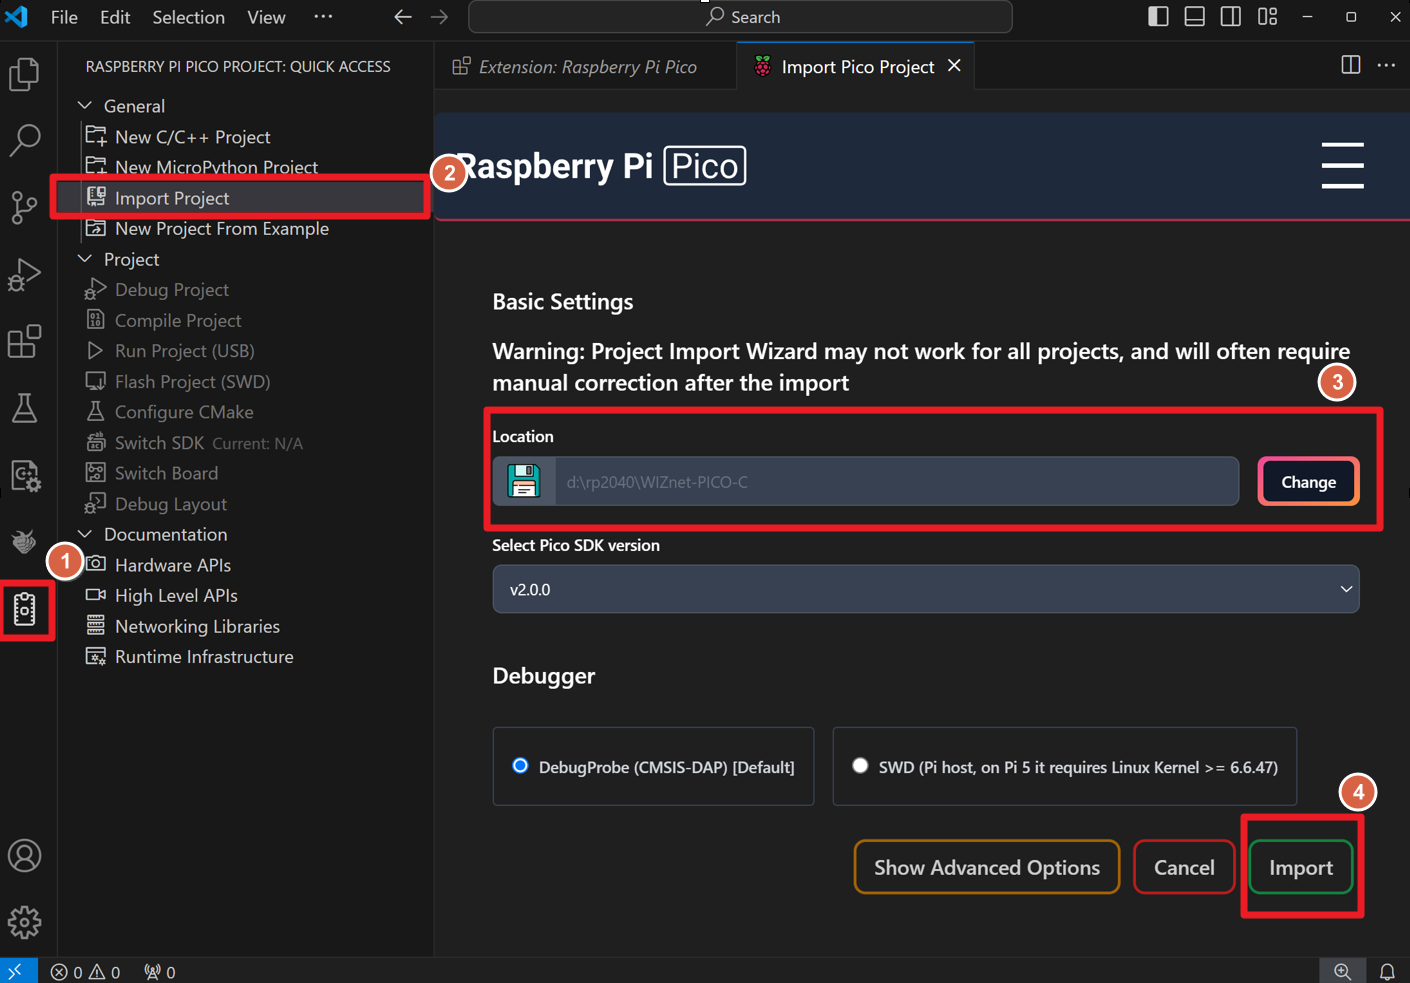Open the File menu
The width and height of the screenshot is (1410, 983).
(x=64, y=17)
